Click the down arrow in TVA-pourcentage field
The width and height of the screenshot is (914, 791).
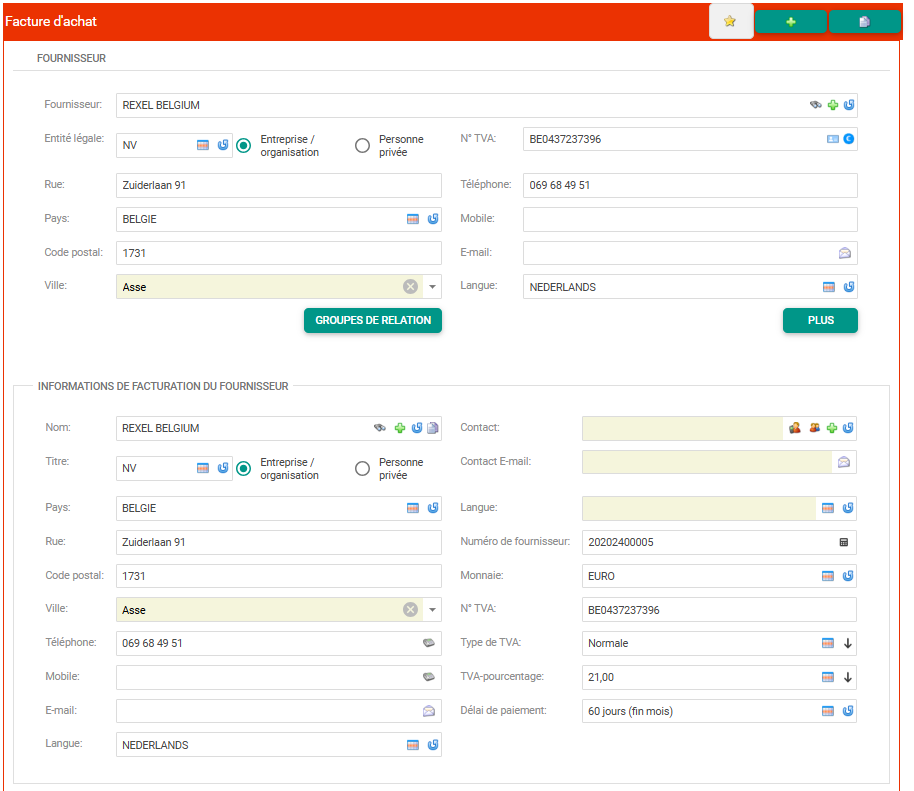click(x=848, y=677)
